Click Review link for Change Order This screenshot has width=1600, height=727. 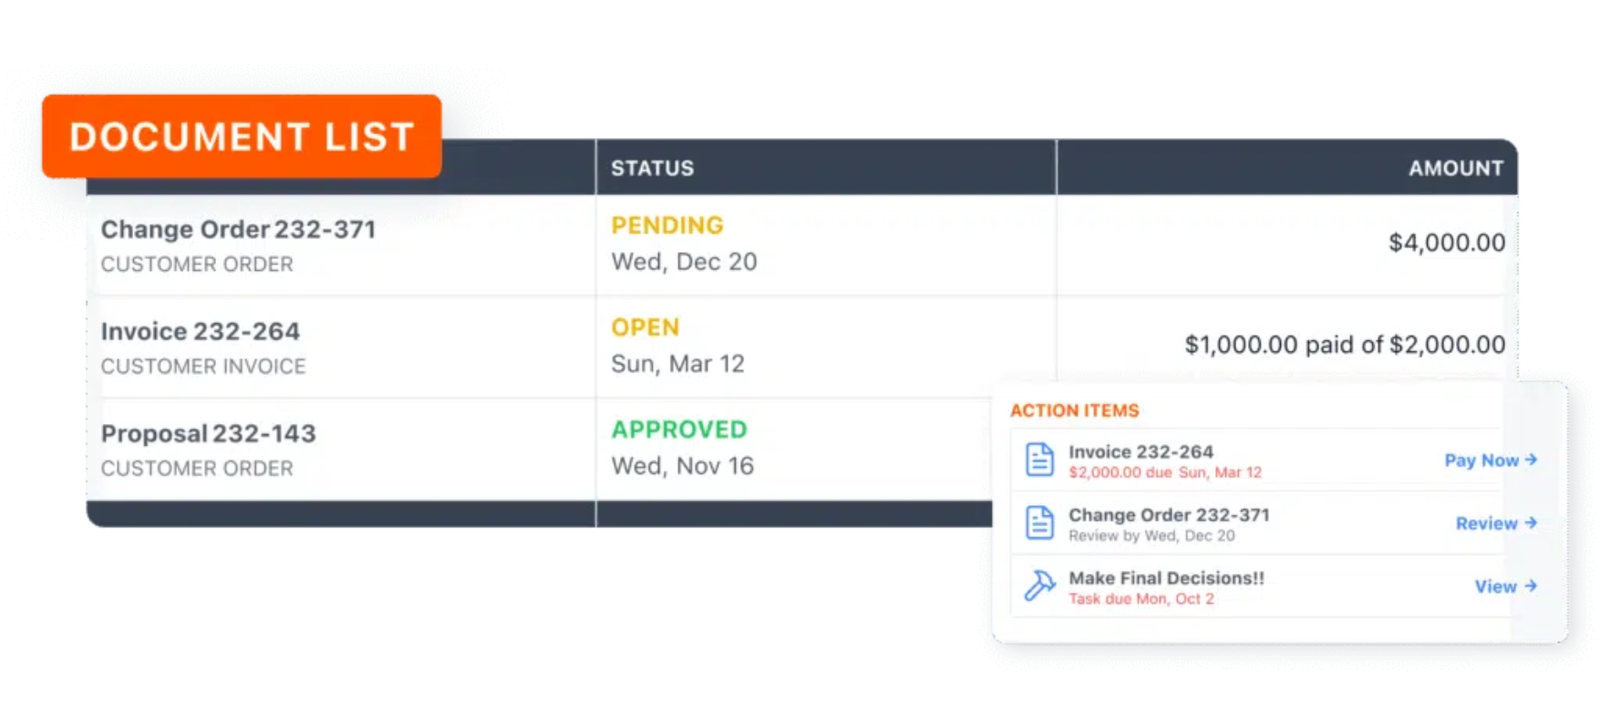pos(1486,523)
